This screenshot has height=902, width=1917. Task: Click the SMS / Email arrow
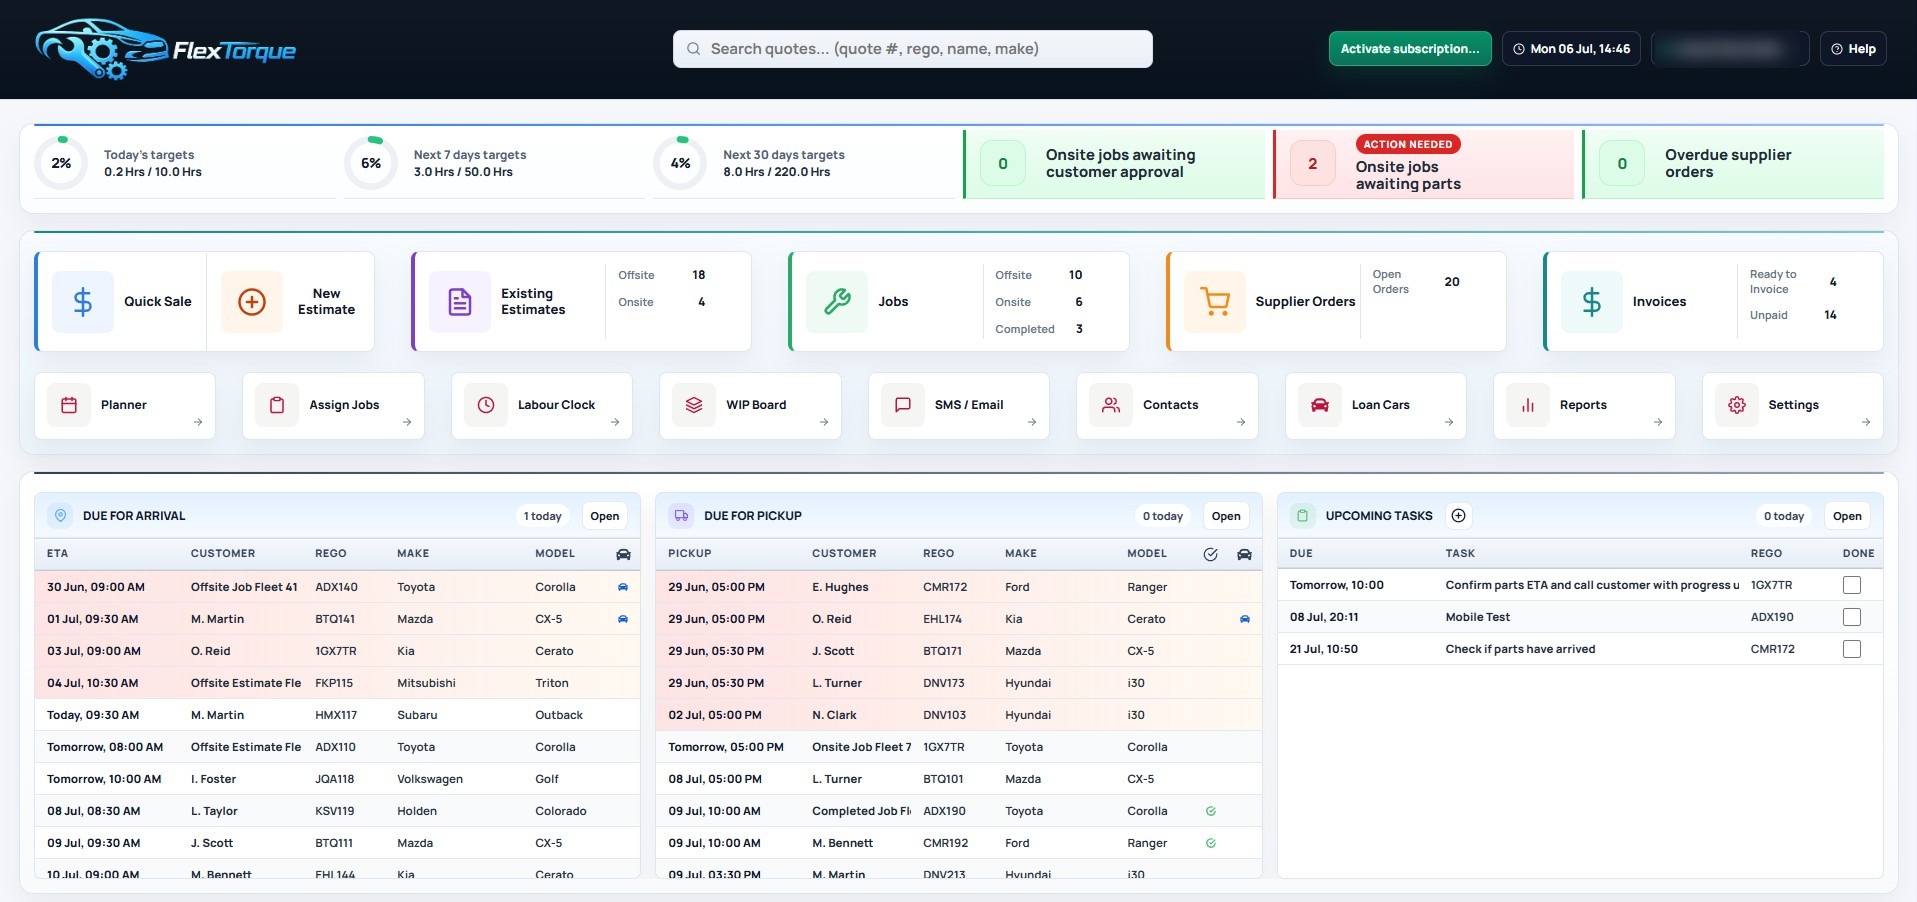pos(1032,422)
